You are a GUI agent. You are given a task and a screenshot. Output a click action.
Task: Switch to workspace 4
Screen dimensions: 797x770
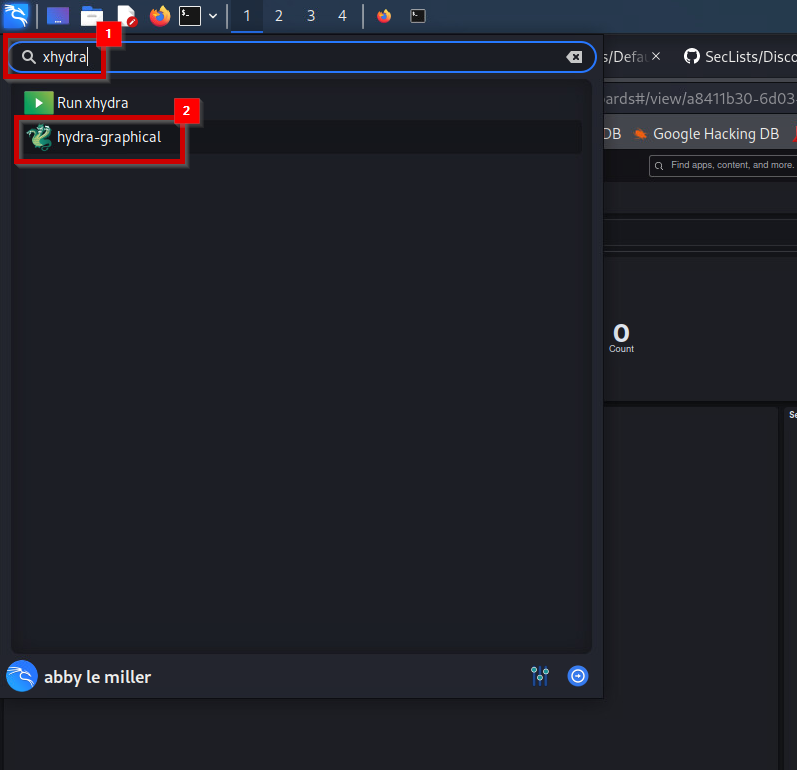coord(343,16)
